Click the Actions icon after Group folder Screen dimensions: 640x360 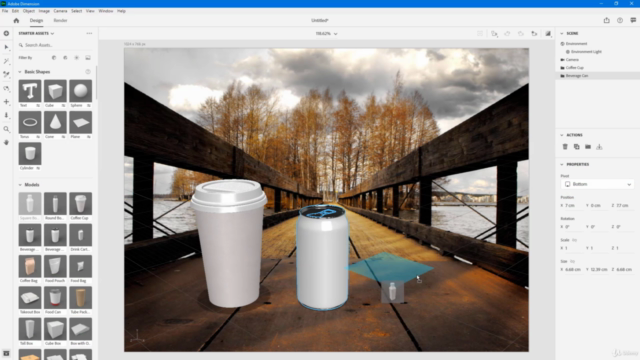599,147
